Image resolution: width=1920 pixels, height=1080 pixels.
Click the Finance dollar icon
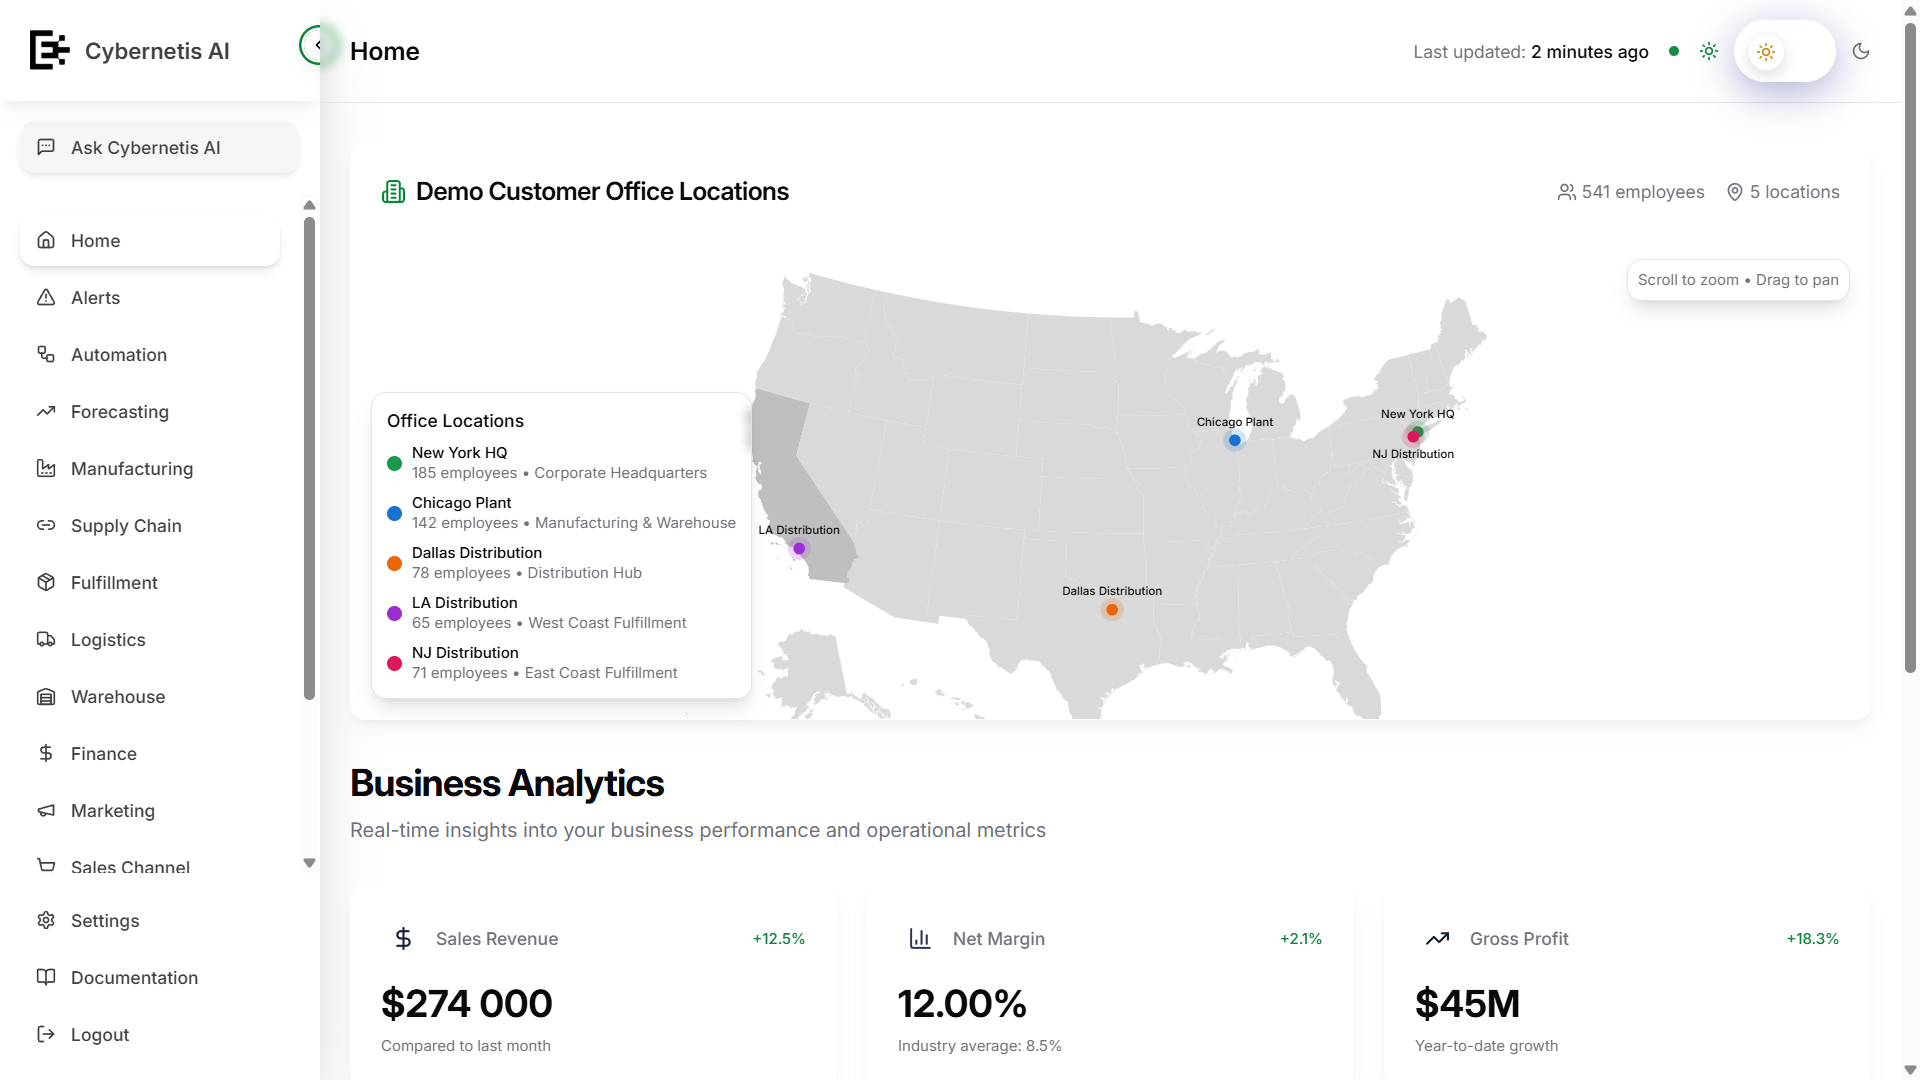(x=46, y=754)
